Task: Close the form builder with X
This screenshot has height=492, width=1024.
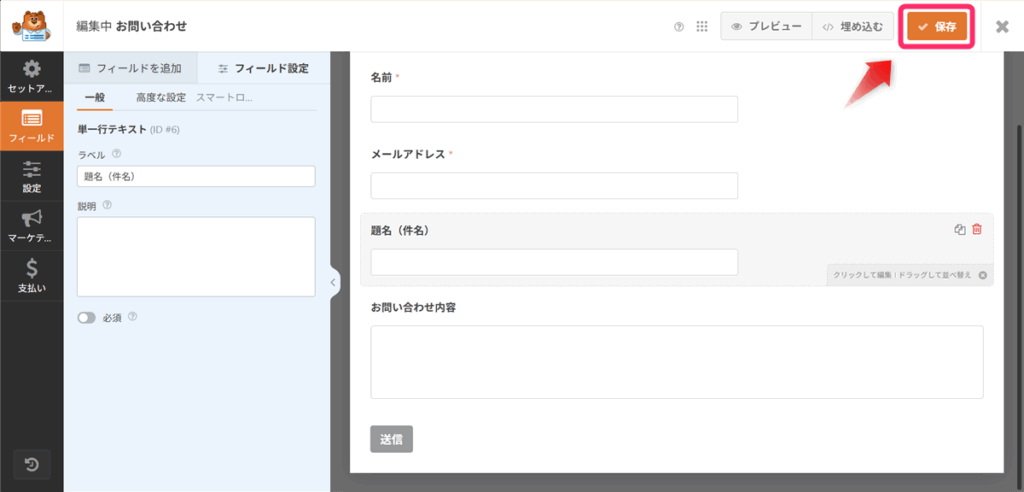Action: pos(1002,27)
